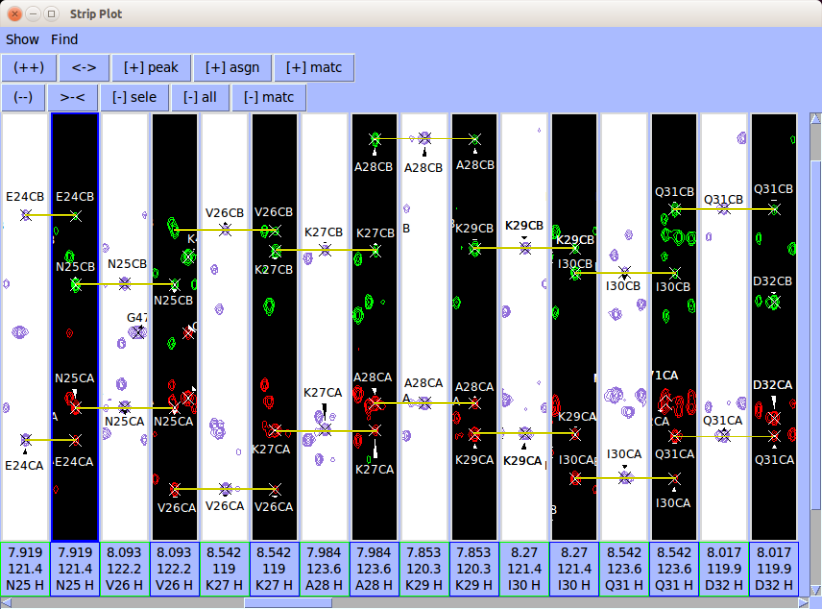Select the D32CB peak marker
Screen dimensions: 822x609
(774, 302)
